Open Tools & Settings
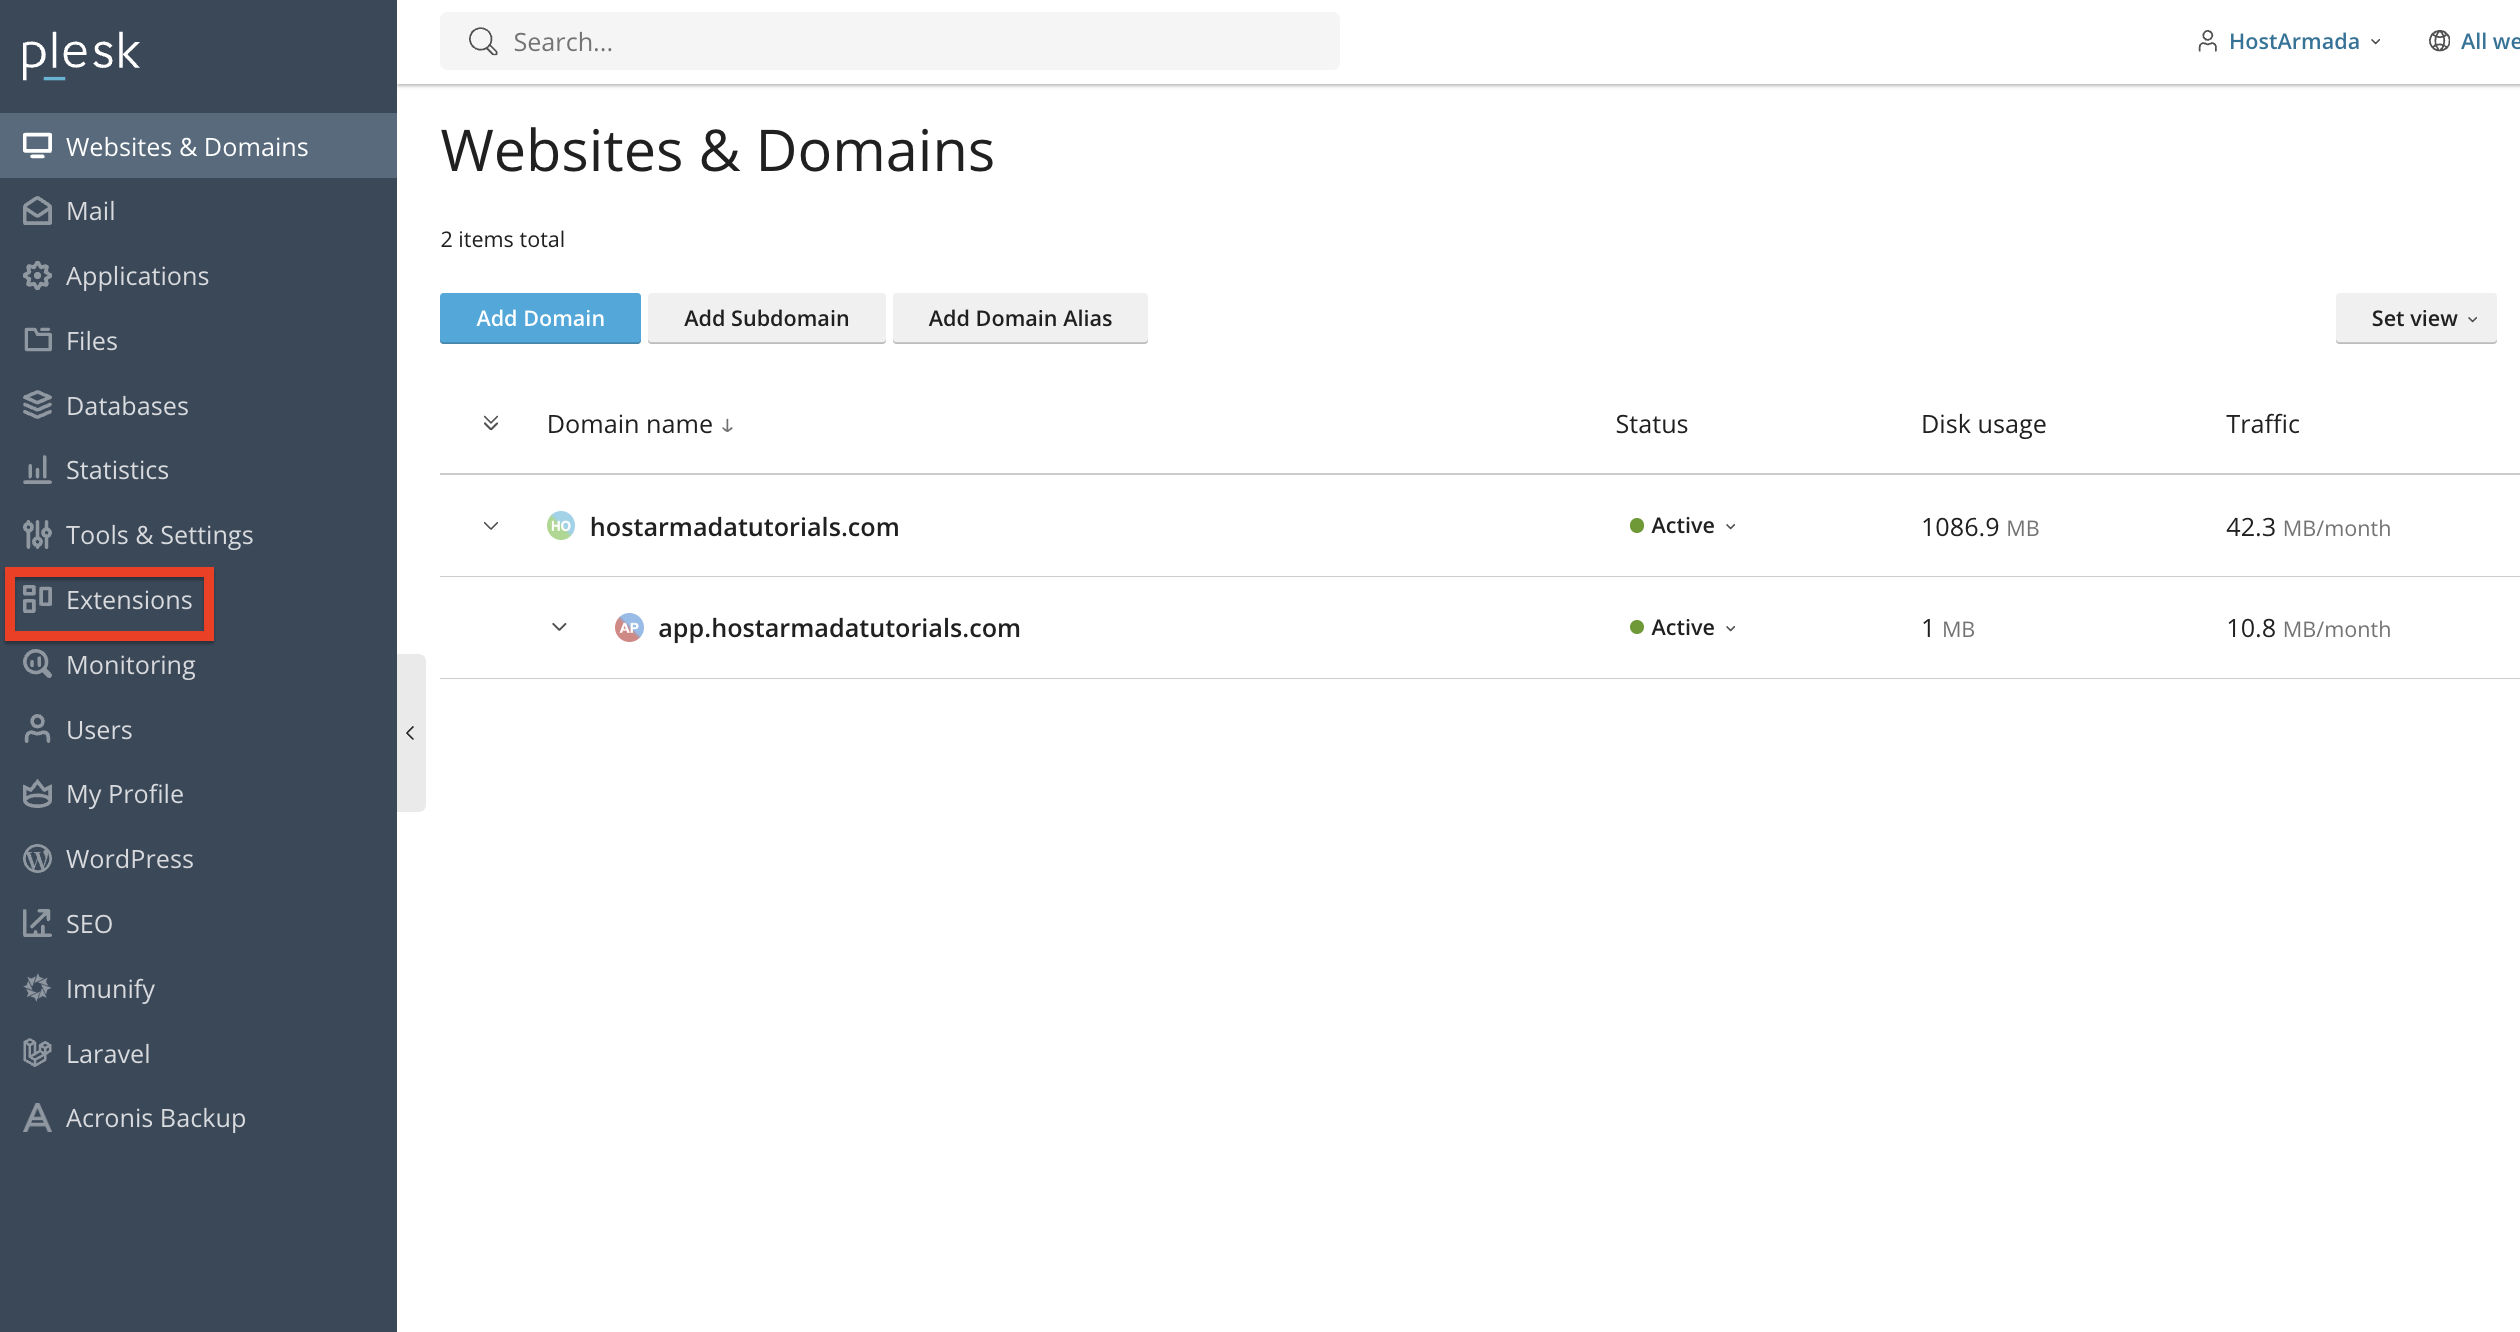The width and height of the screenshot is (2520, 1332). coord(198,535)
